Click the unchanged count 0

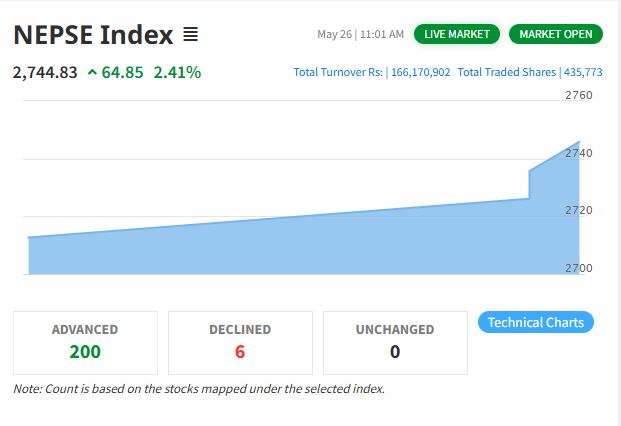395,352
